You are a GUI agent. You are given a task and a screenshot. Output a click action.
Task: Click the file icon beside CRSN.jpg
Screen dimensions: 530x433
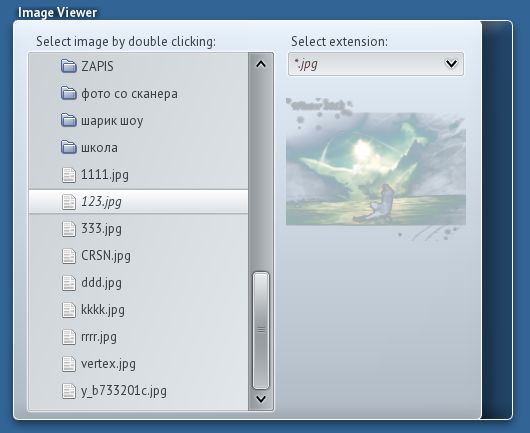click(x=69, y=256)
